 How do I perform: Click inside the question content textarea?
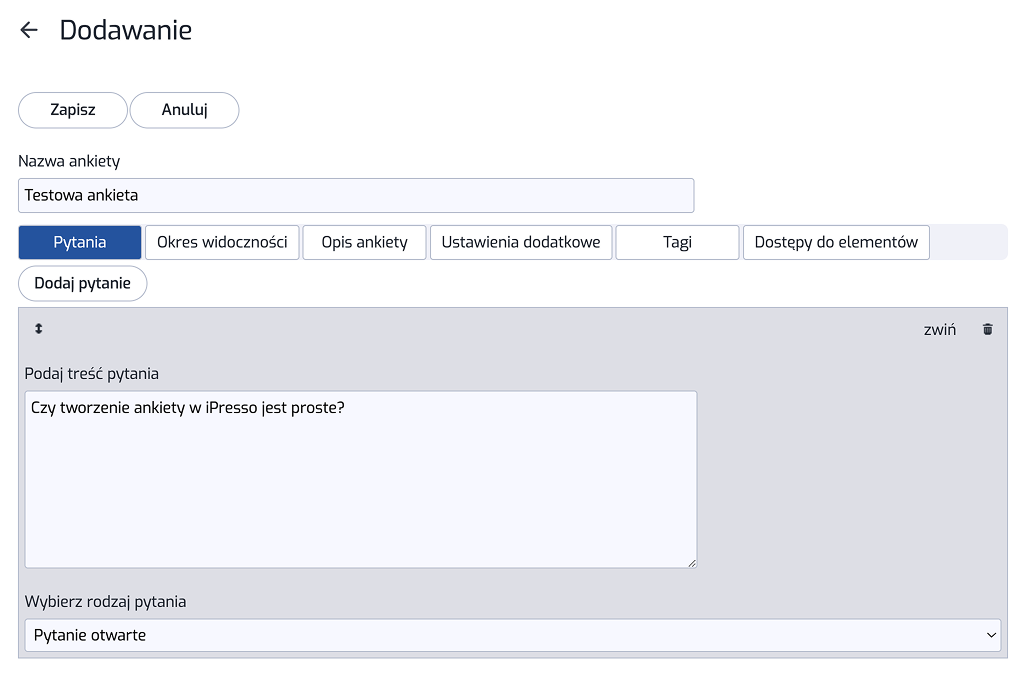coord(361,479)
